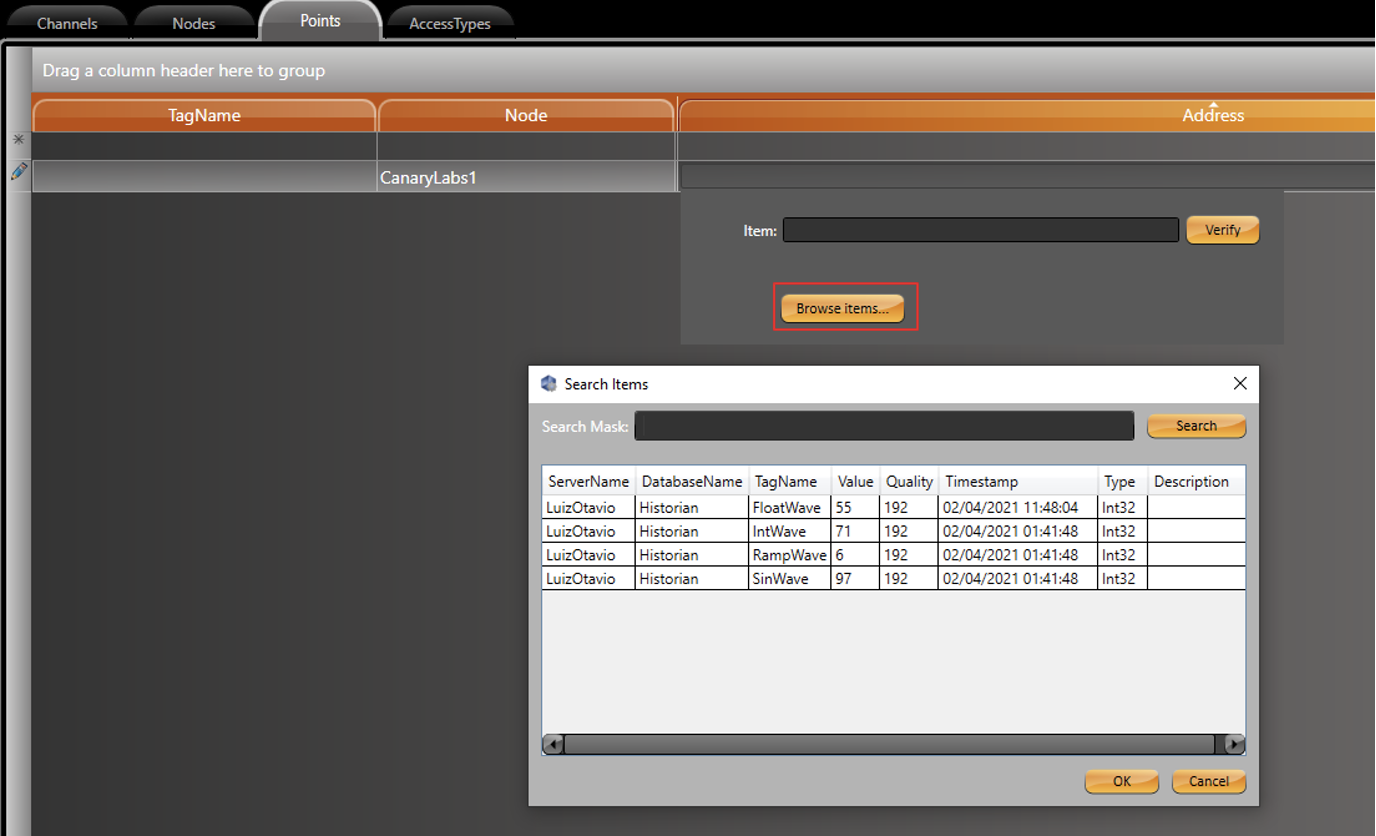
Task: Click the Search Items dialog app icon
Action: (548, 384)
